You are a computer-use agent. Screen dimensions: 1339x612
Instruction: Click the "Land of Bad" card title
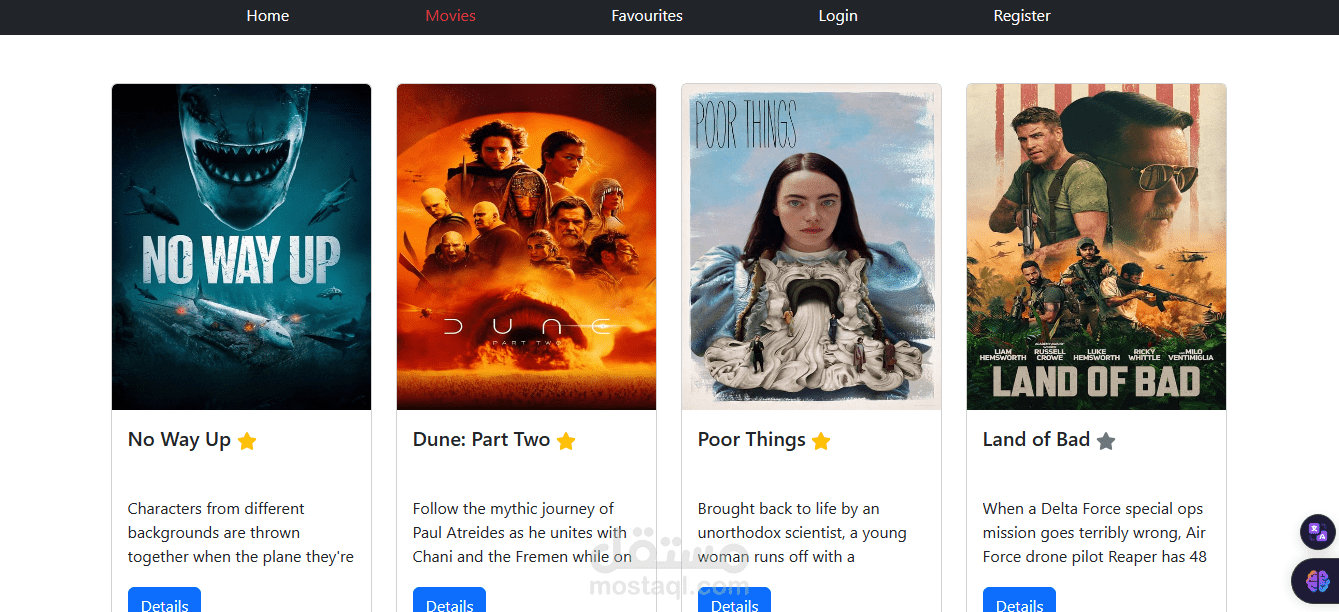pyautogui.click(x=1036, y=440)
